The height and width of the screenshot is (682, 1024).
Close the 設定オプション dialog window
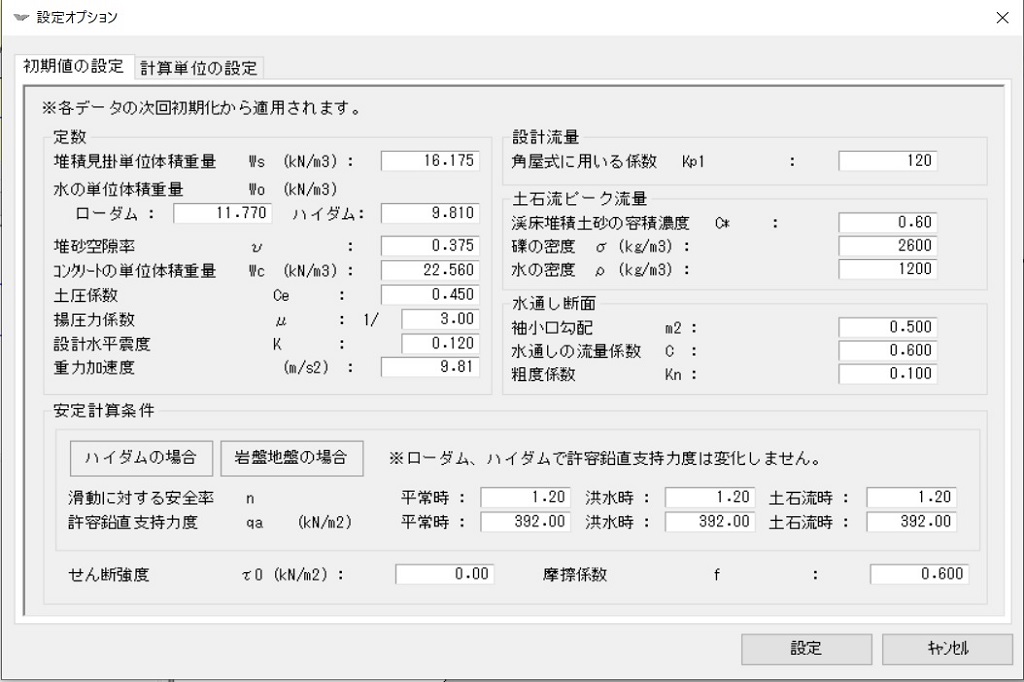pyautogui.click(x=1002, y=17)
